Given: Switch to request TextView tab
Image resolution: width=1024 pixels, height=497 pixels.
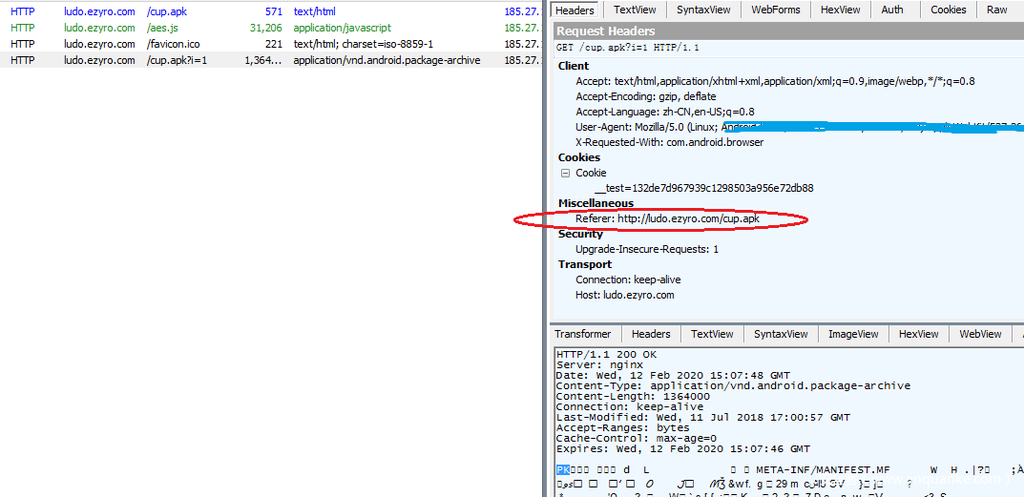Looking at the screenshot, I should tap(634, 10).
